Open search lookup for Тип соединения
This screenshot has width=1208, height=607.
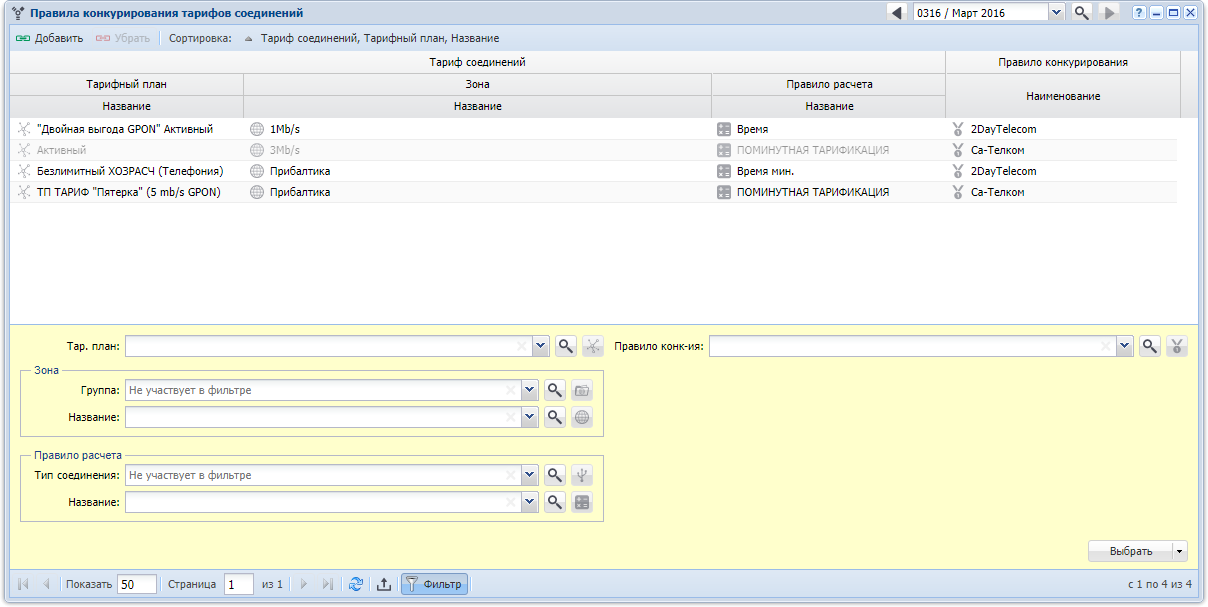[x=555, y=475]
